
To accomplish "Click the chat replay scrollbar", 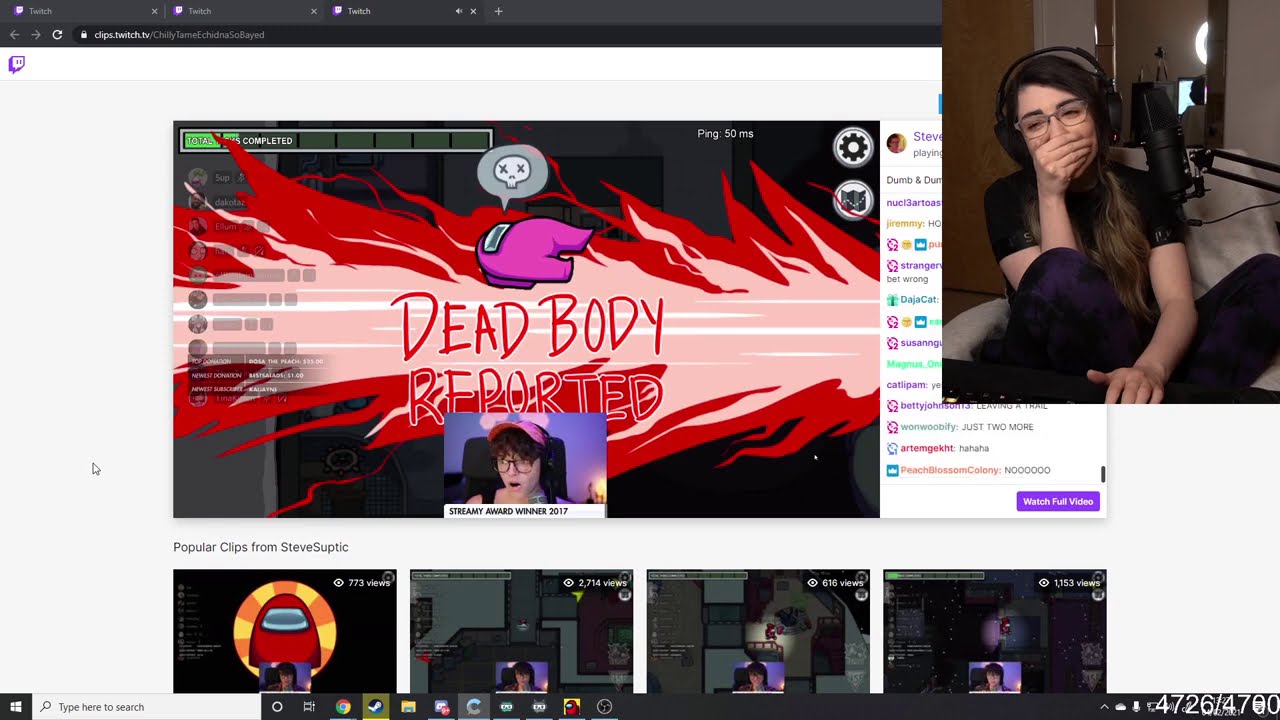I will coord(1103,473).
